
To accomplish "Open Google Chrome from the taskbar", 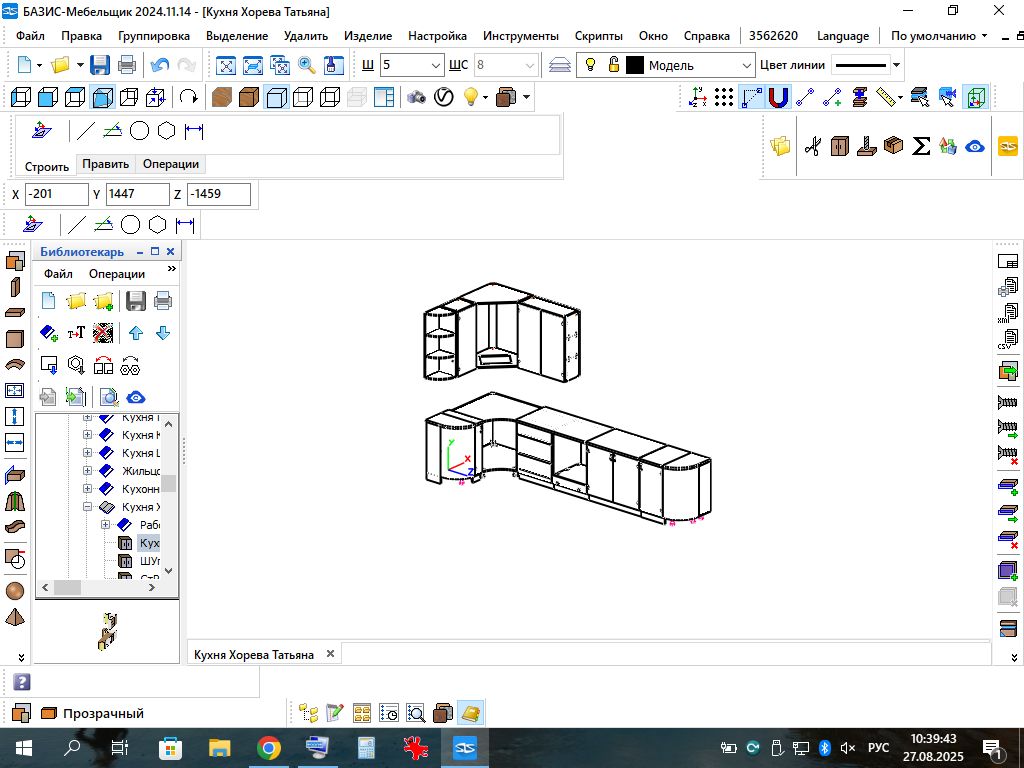I will coord(268,748).
